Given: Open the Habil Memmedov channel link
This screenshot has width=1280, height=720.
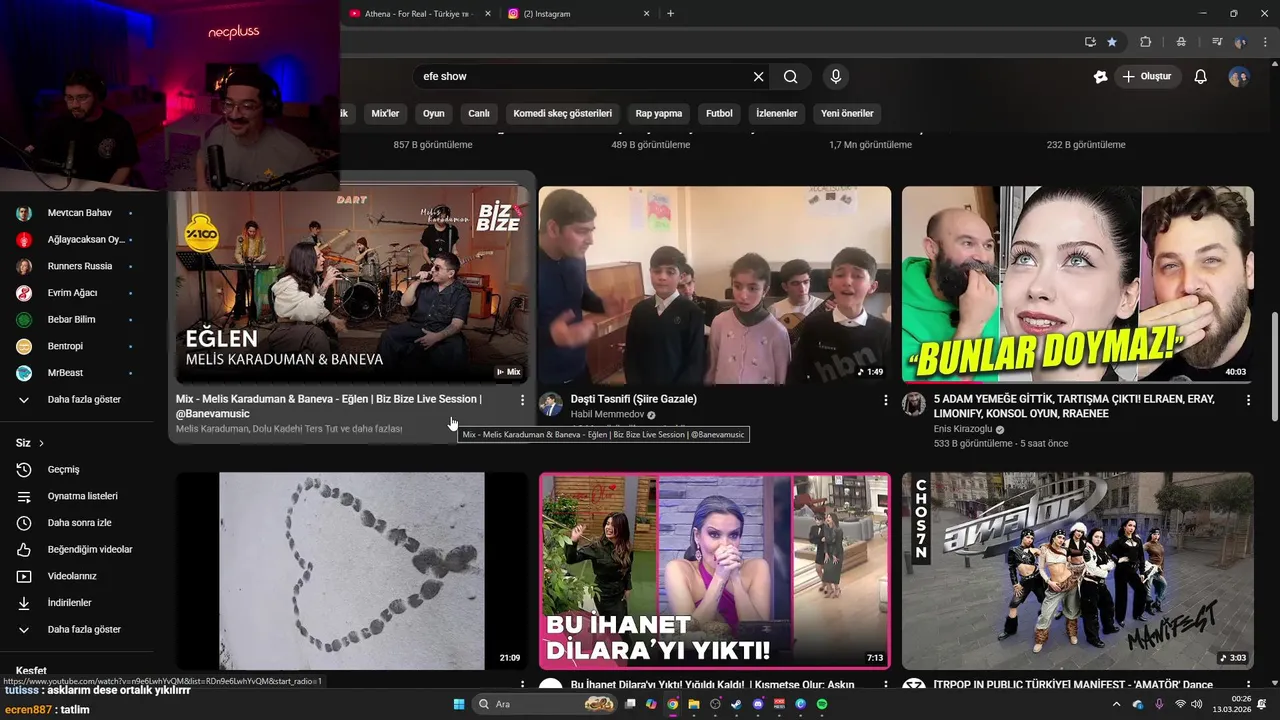Looking at the screenshot, I should [x=607, y=414].
